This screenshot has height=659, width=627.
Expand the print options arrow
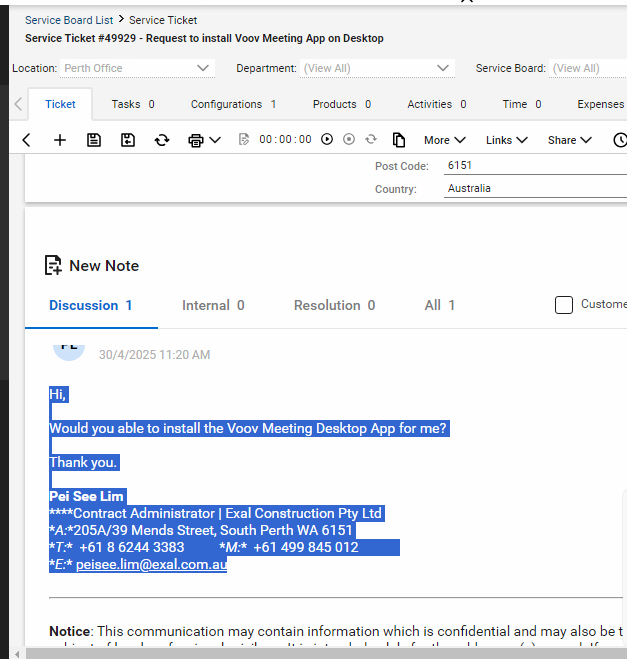[x=215, y=140]
